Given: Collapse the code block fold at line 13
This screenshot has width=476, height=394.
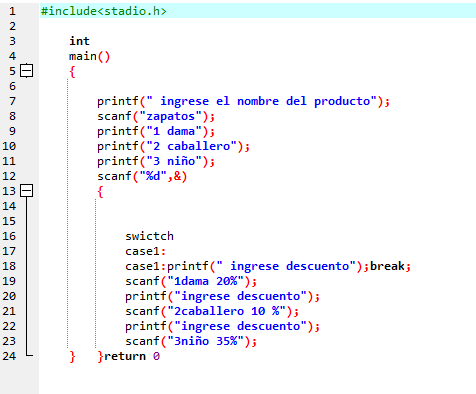Looking at the screenshot, I should (x=26, y=191).
